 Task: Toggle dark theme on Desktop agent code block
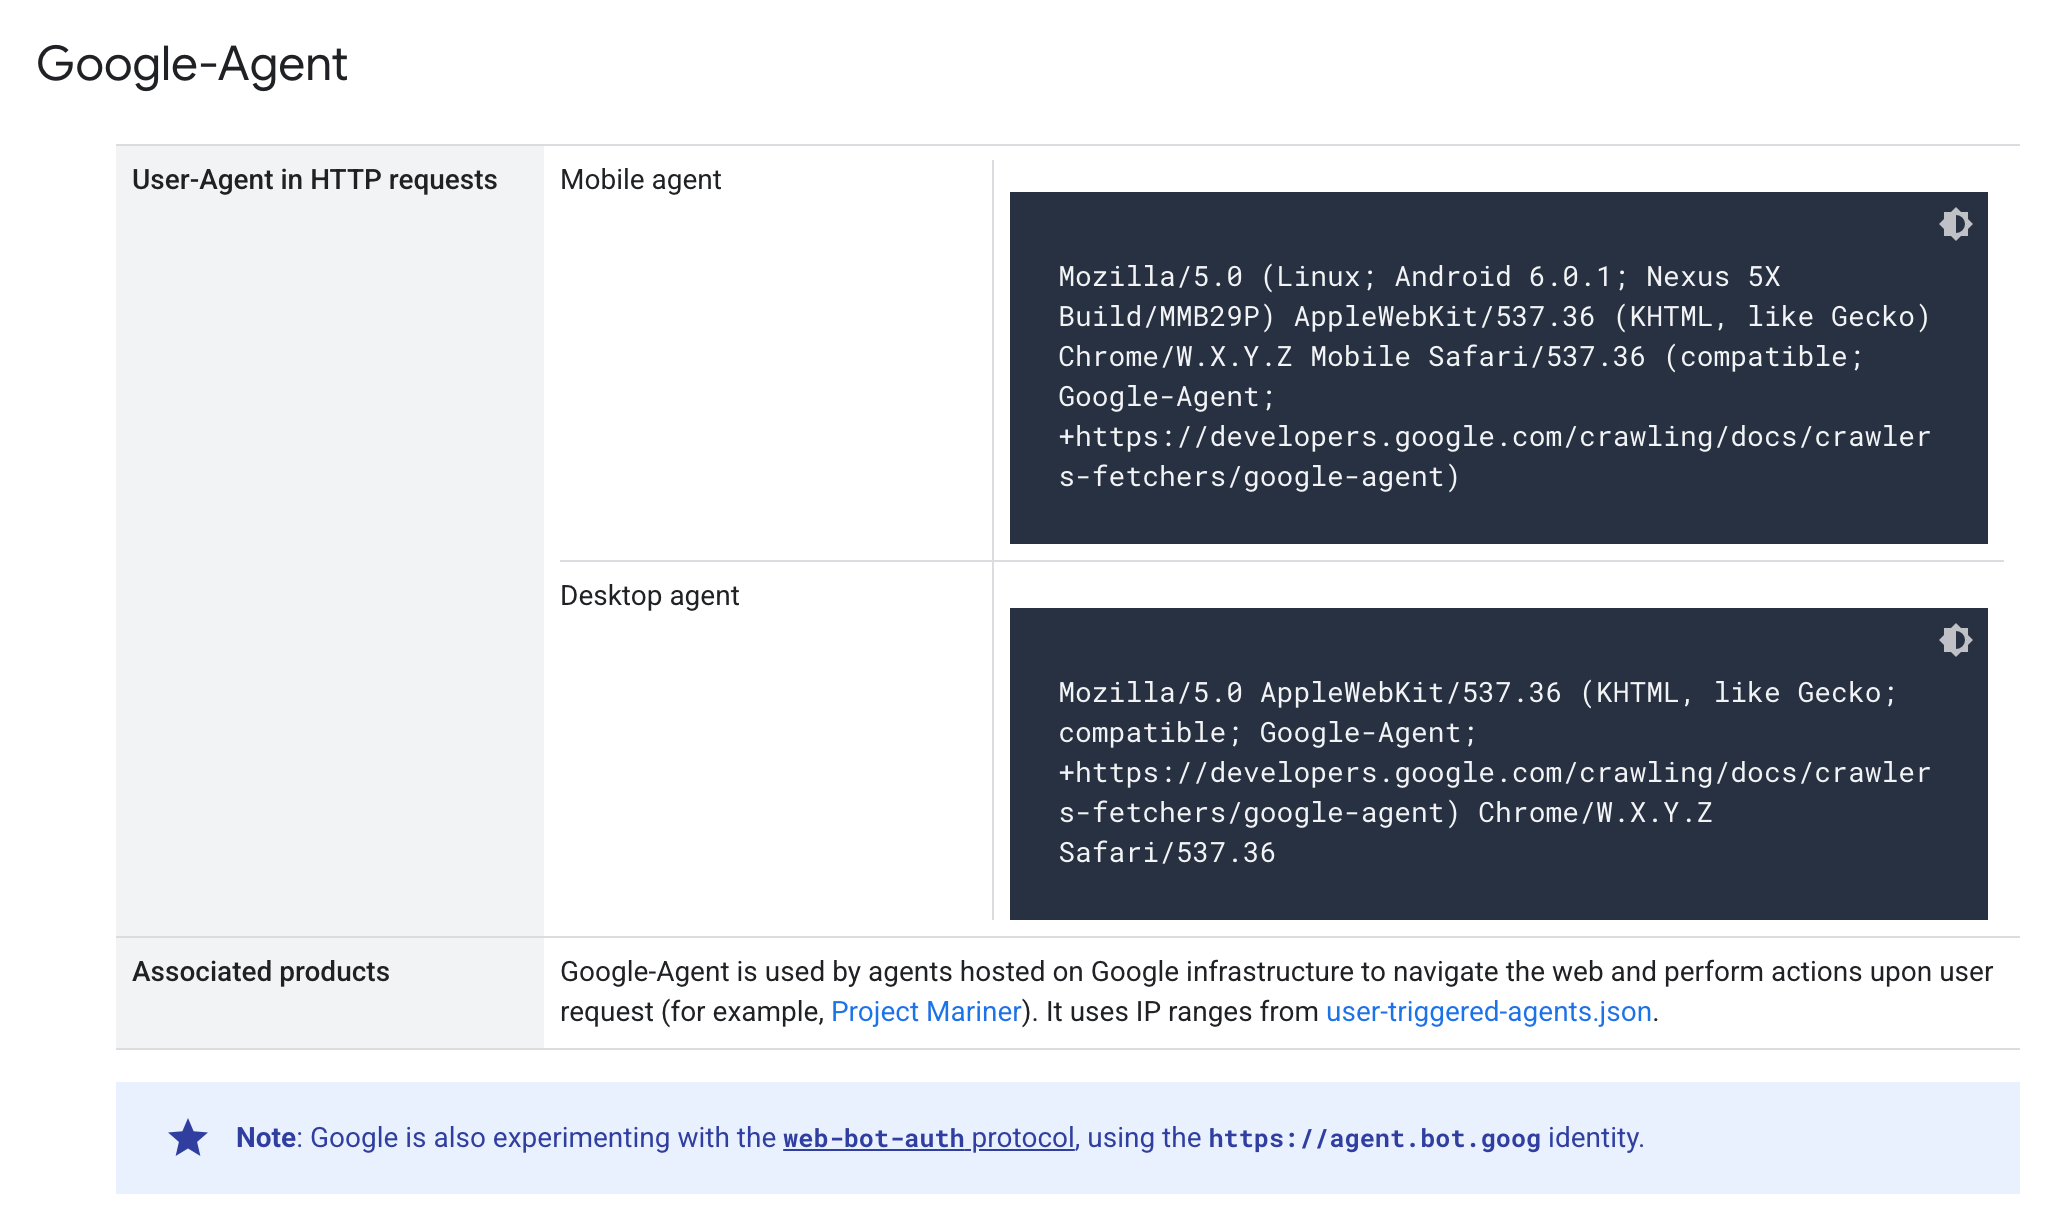point(1955,640)
